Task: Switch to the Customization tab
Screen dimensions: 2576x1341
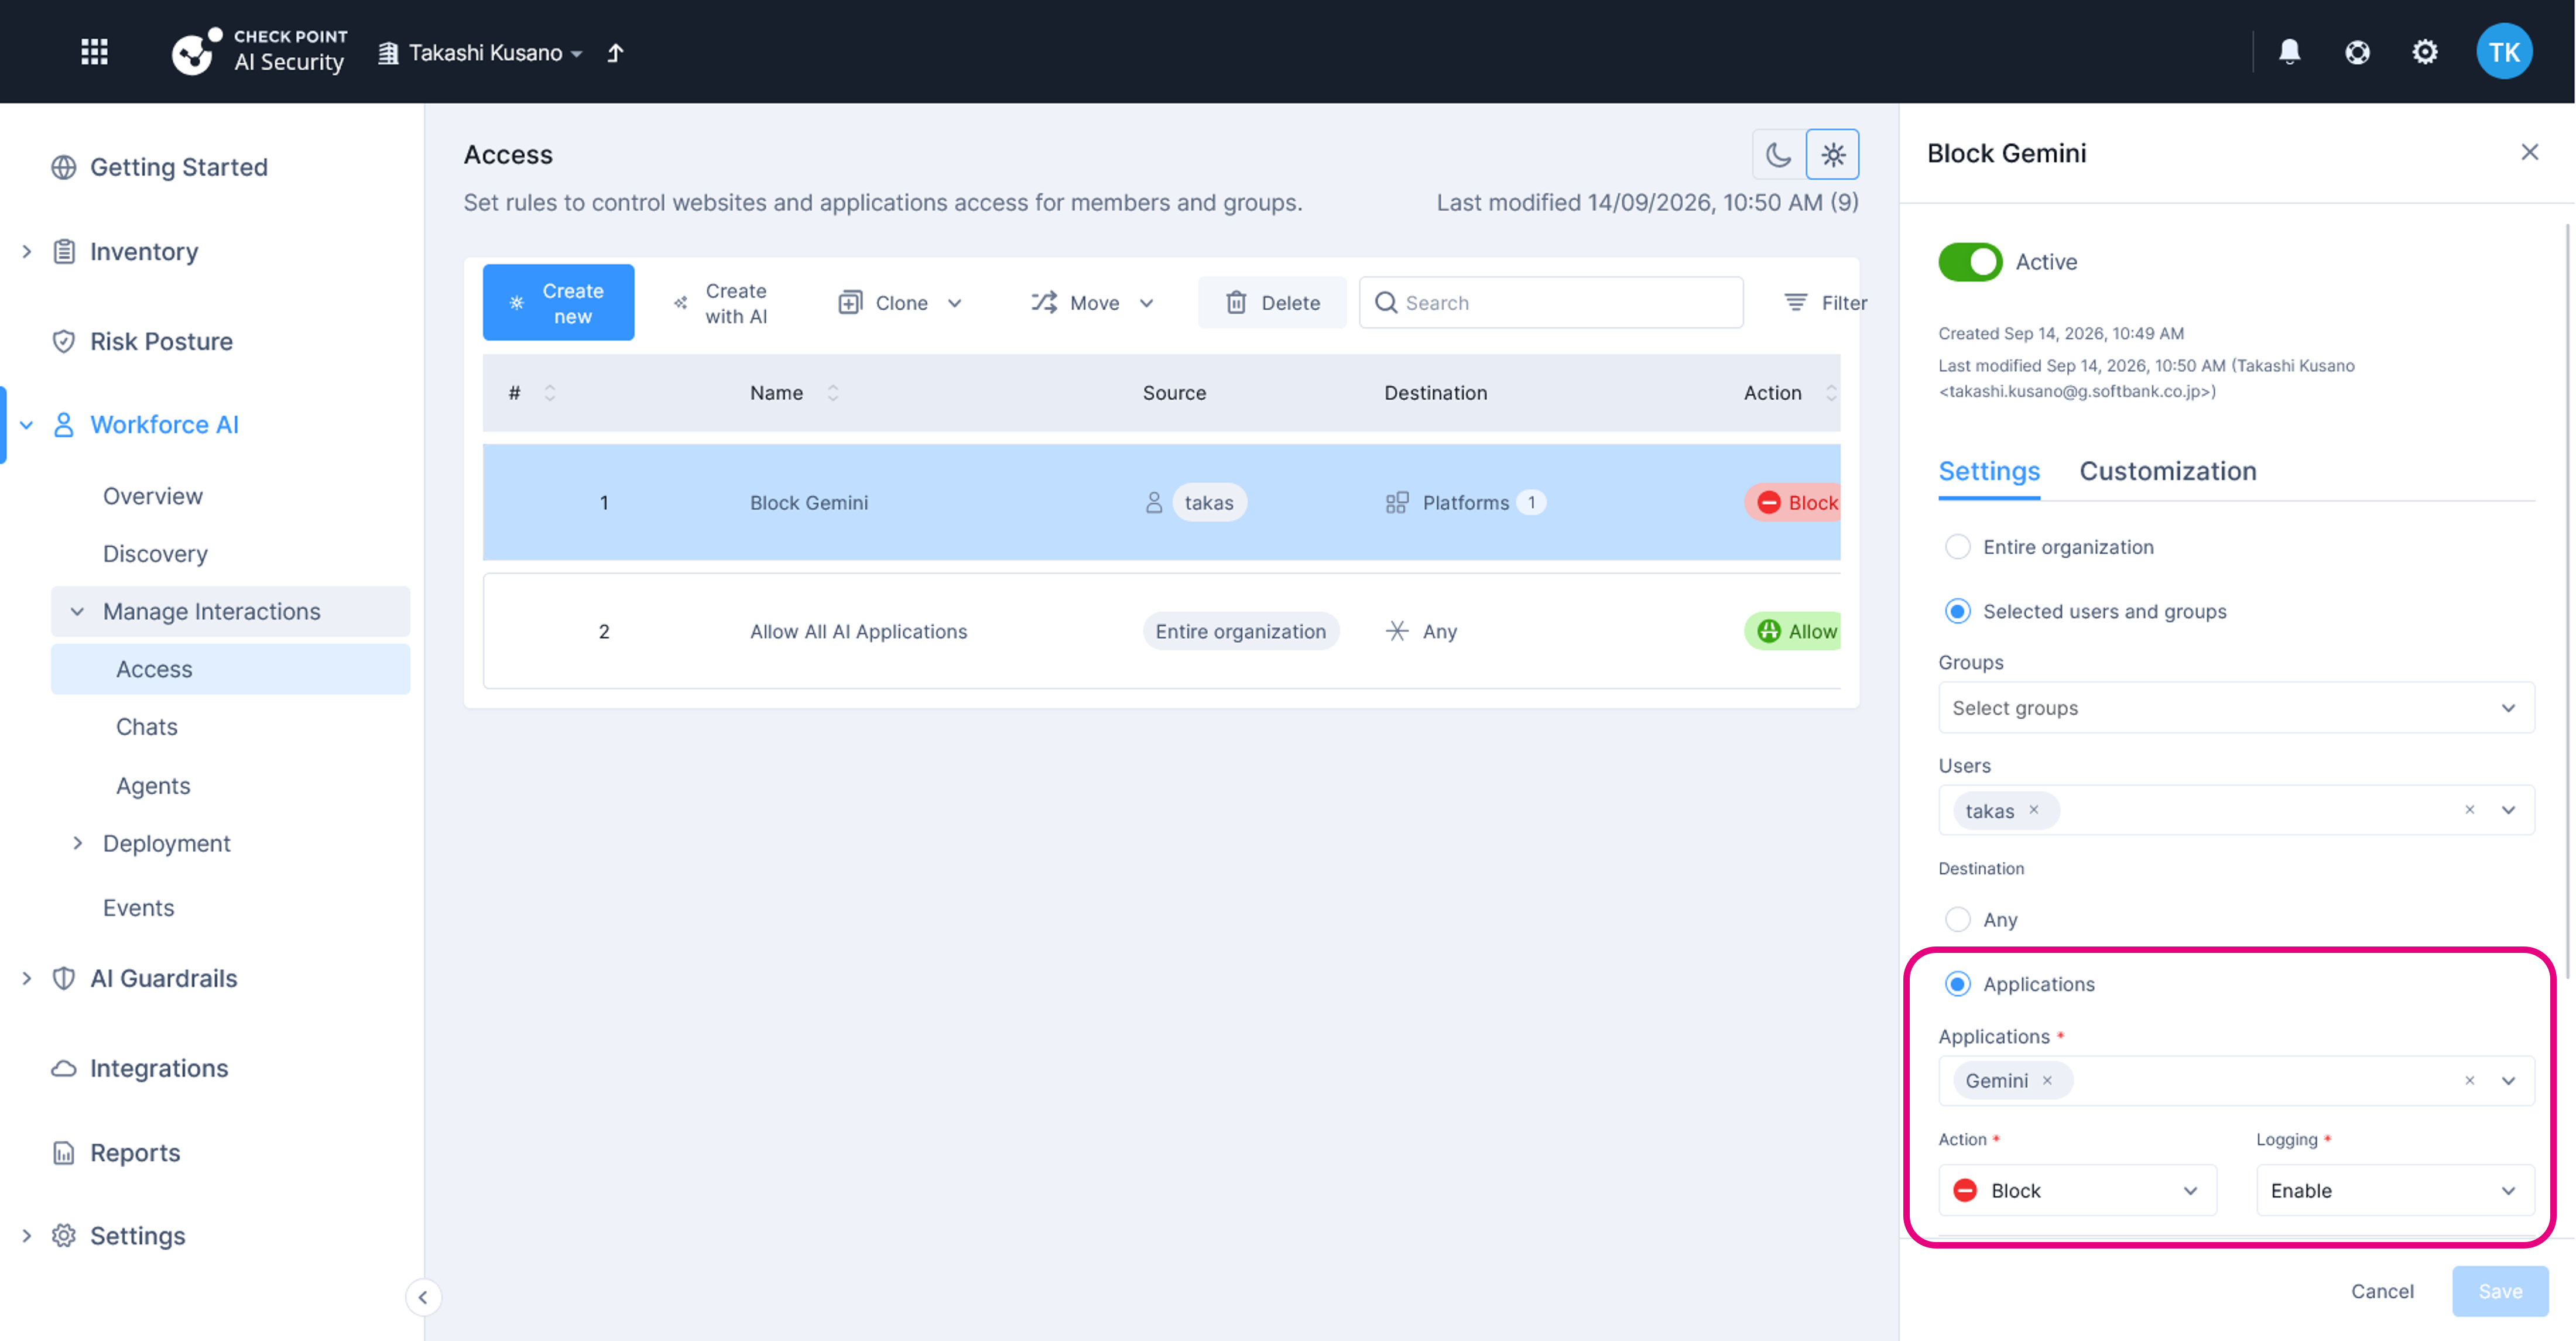Action: [2167, 471]
